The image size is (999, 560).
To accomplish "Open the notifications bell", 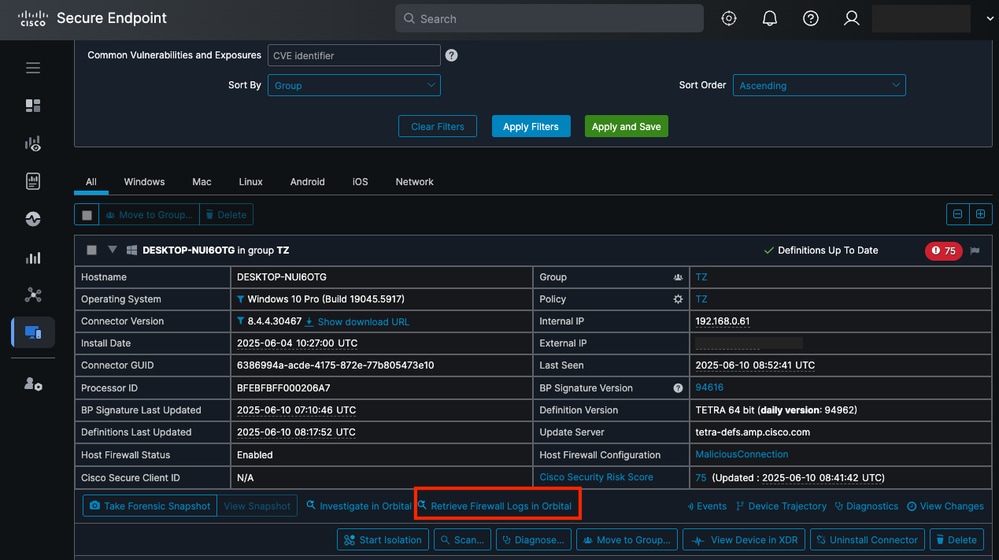I will point(770,18).
